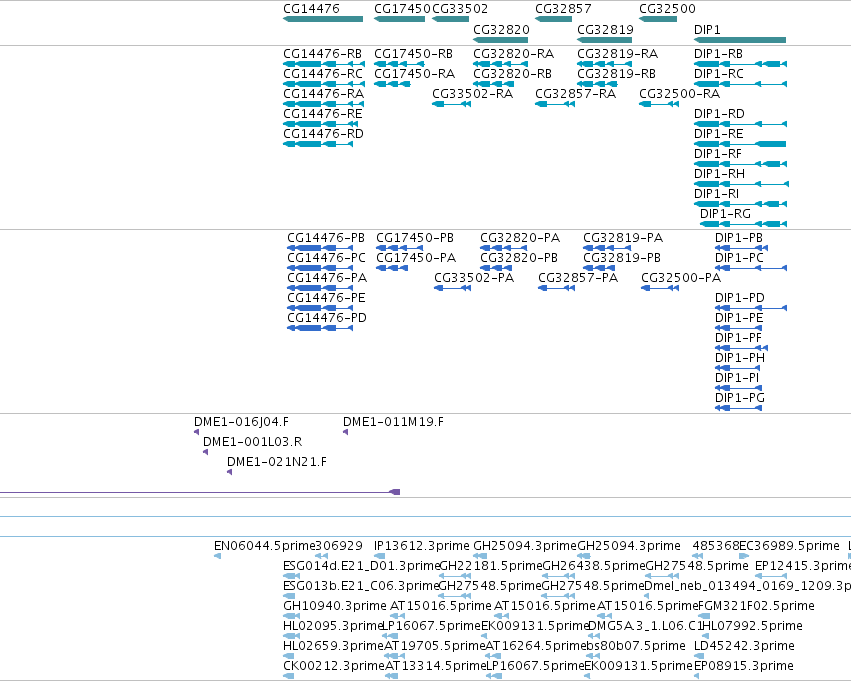Viewport: 851px width, 681px height.
Task: Click protein CG17450-PA
Action: point(392,268)
